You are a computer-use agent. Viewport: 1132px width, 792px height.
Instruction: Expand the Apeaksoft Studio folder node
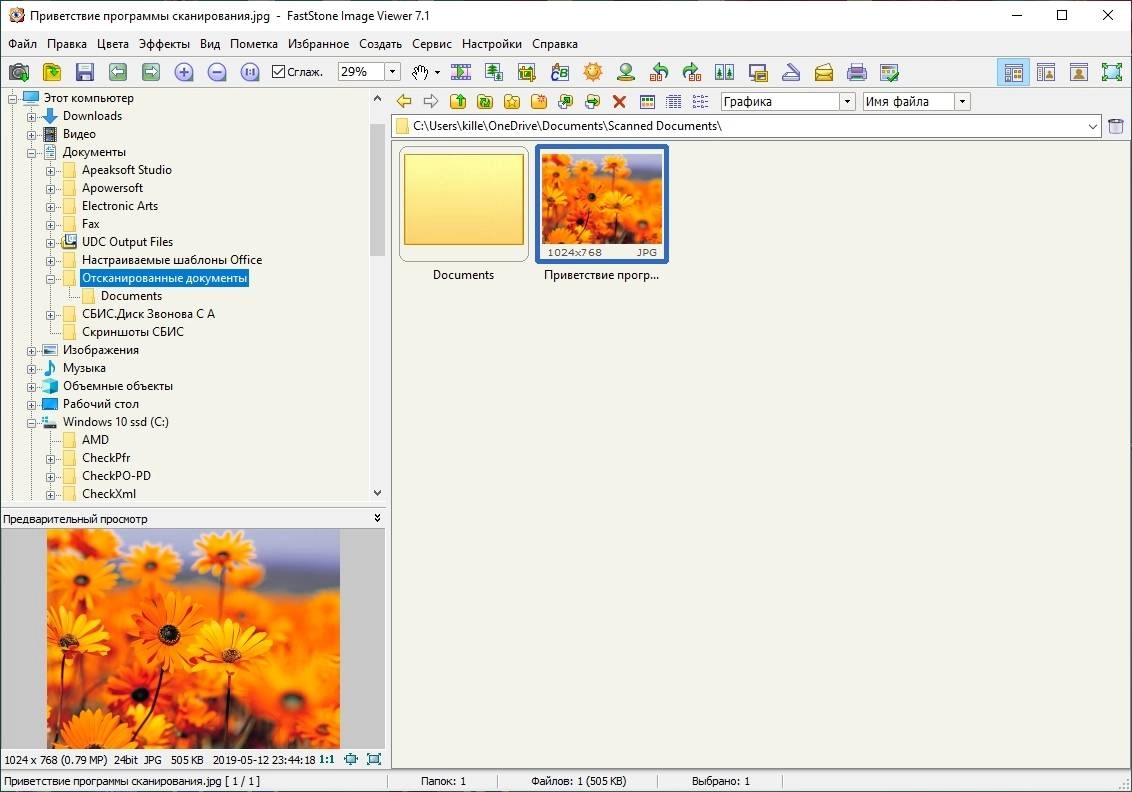pos(51,171)
